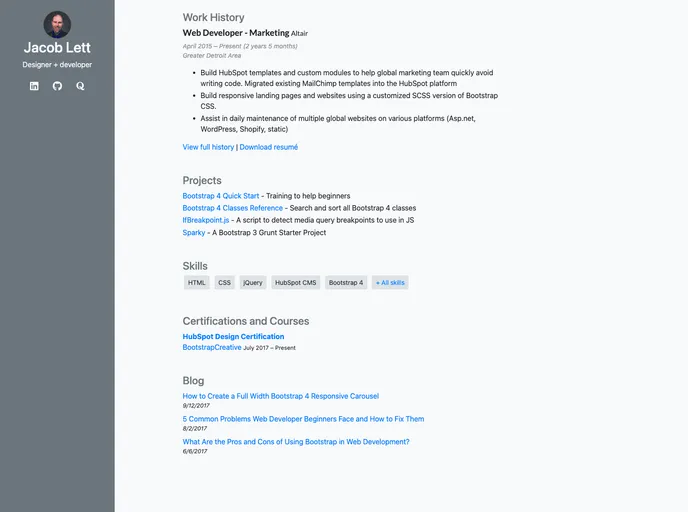Open the HubSpot Design Certification link
The width and height of the screenshot is (688, 512).
(x=233, y=337)
